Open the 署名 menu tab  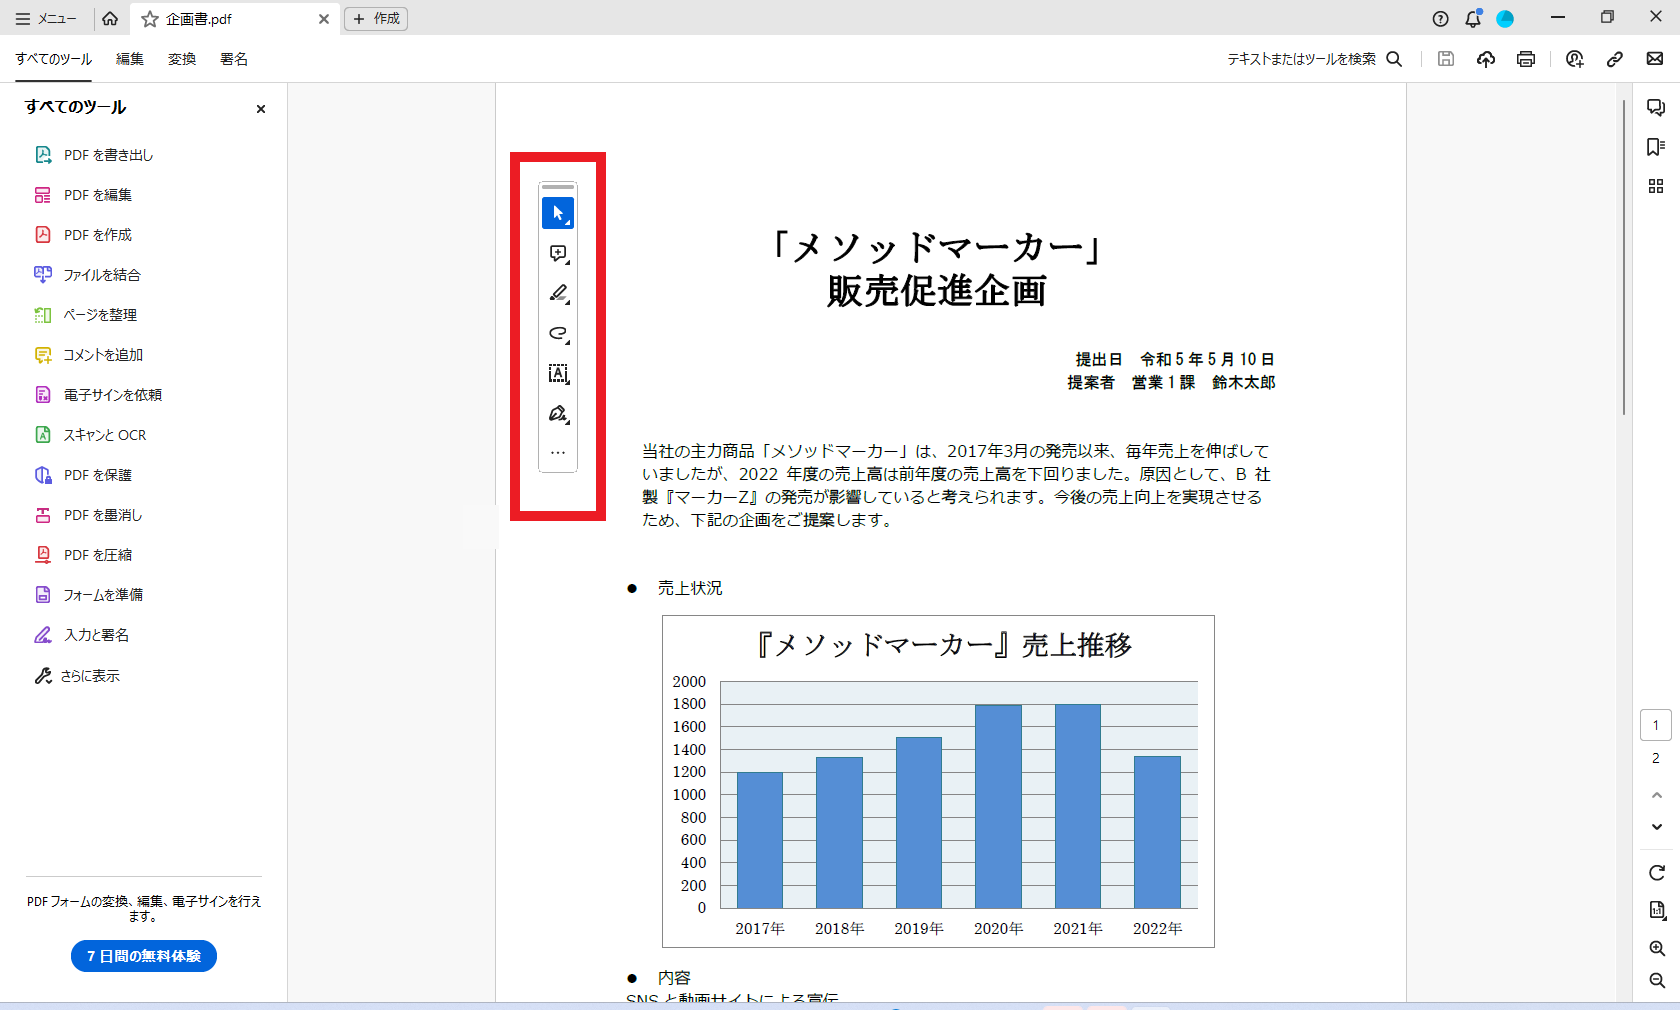pos(233,59)
